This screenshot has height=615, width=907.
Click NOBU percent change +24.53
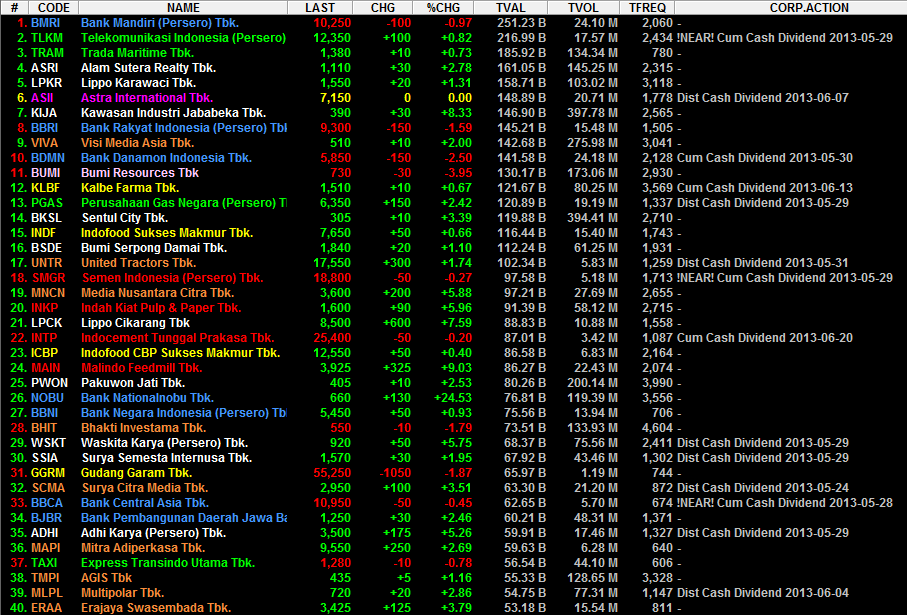(x=453, y=399)
